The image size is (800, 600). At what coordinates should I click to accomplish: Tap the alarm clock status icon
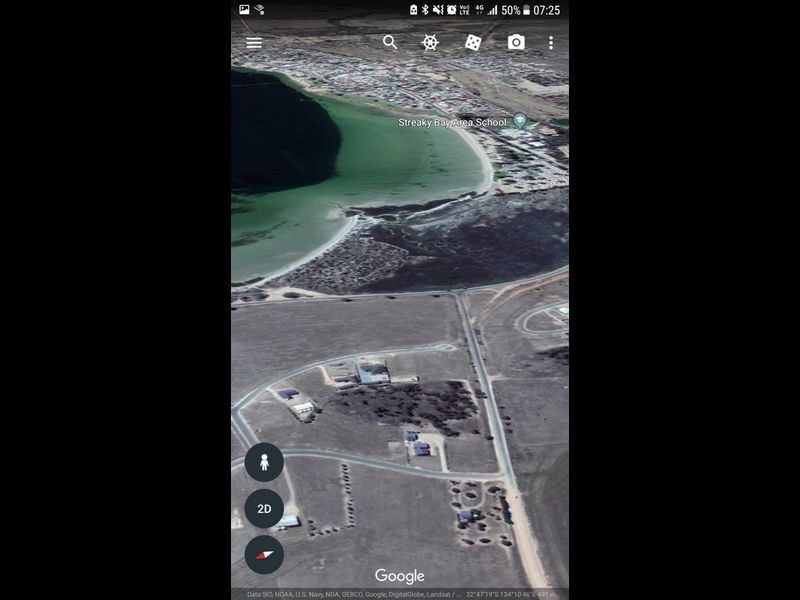[452, 10]
